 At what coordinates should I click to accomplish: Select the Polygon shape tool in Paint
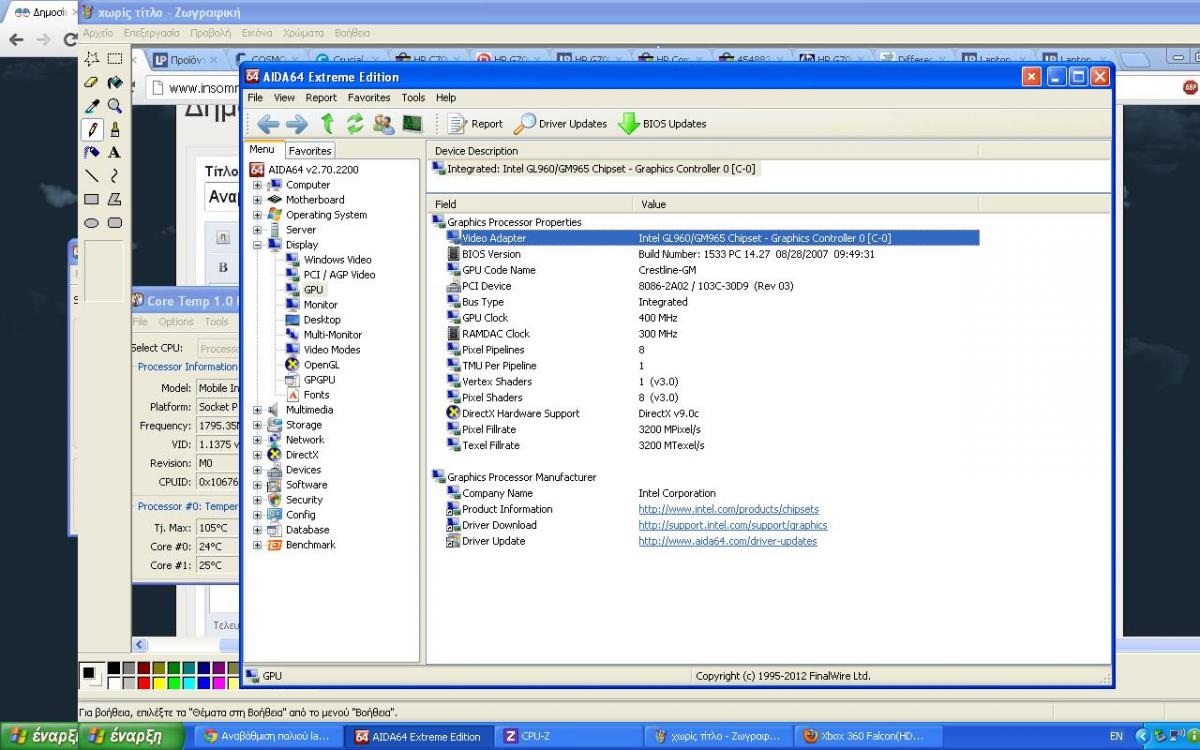[x=115, y=199]
